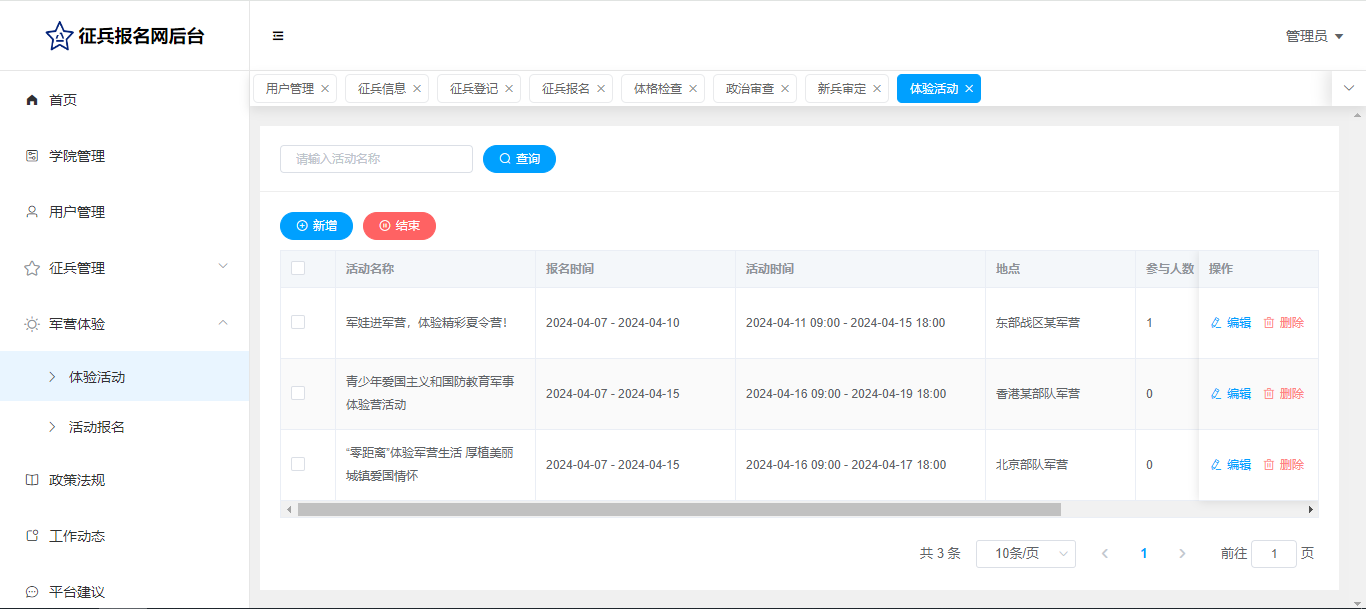Open the 管理员 user dropdown
The image size is (1366, 609).
(x=1314, y=36)
